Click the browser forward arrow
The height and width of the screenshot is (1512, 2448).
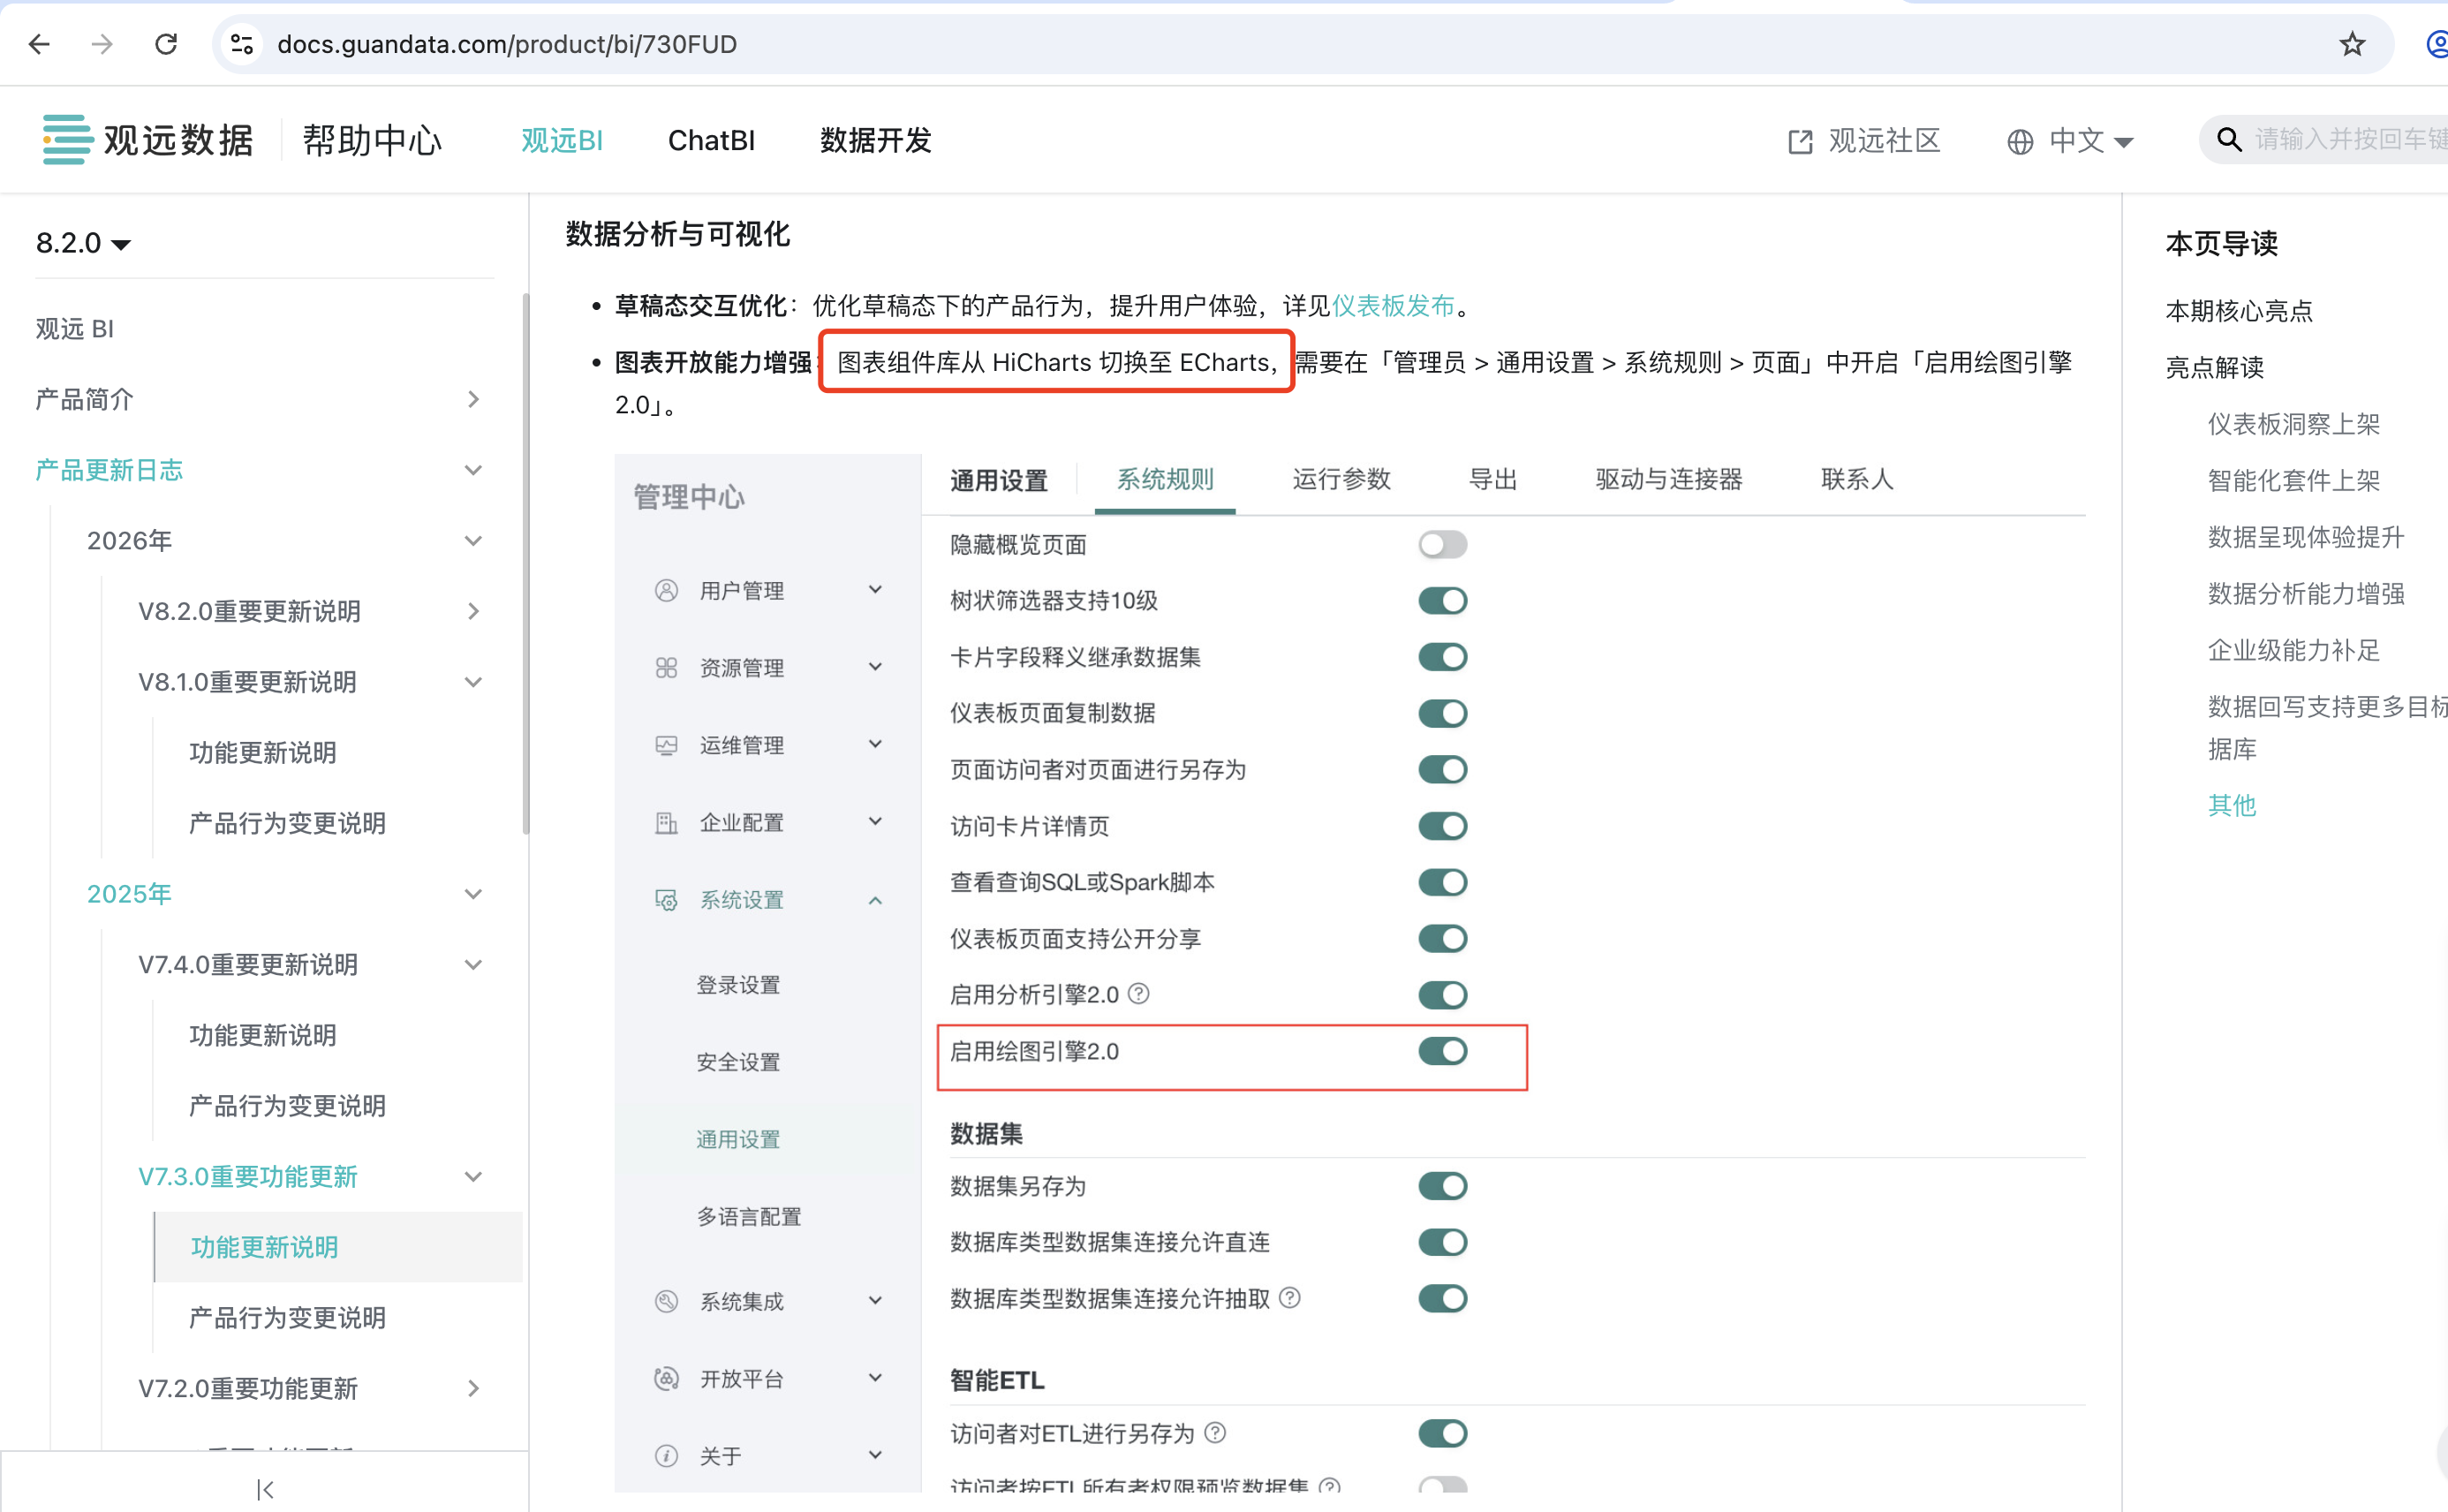(102, 44)
